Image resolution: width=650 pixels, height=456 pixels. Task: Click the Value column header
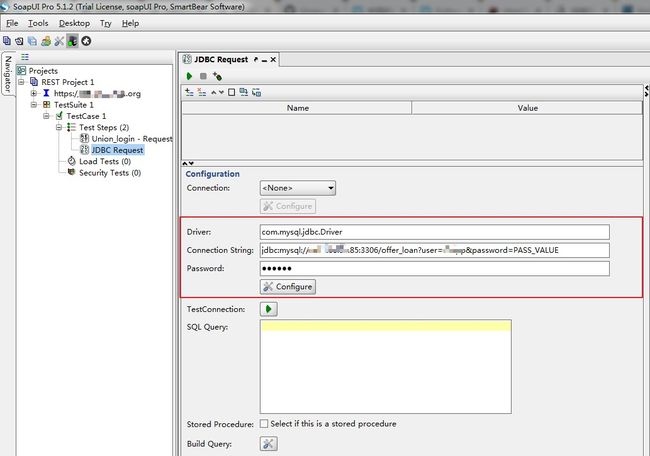point(527,108)
